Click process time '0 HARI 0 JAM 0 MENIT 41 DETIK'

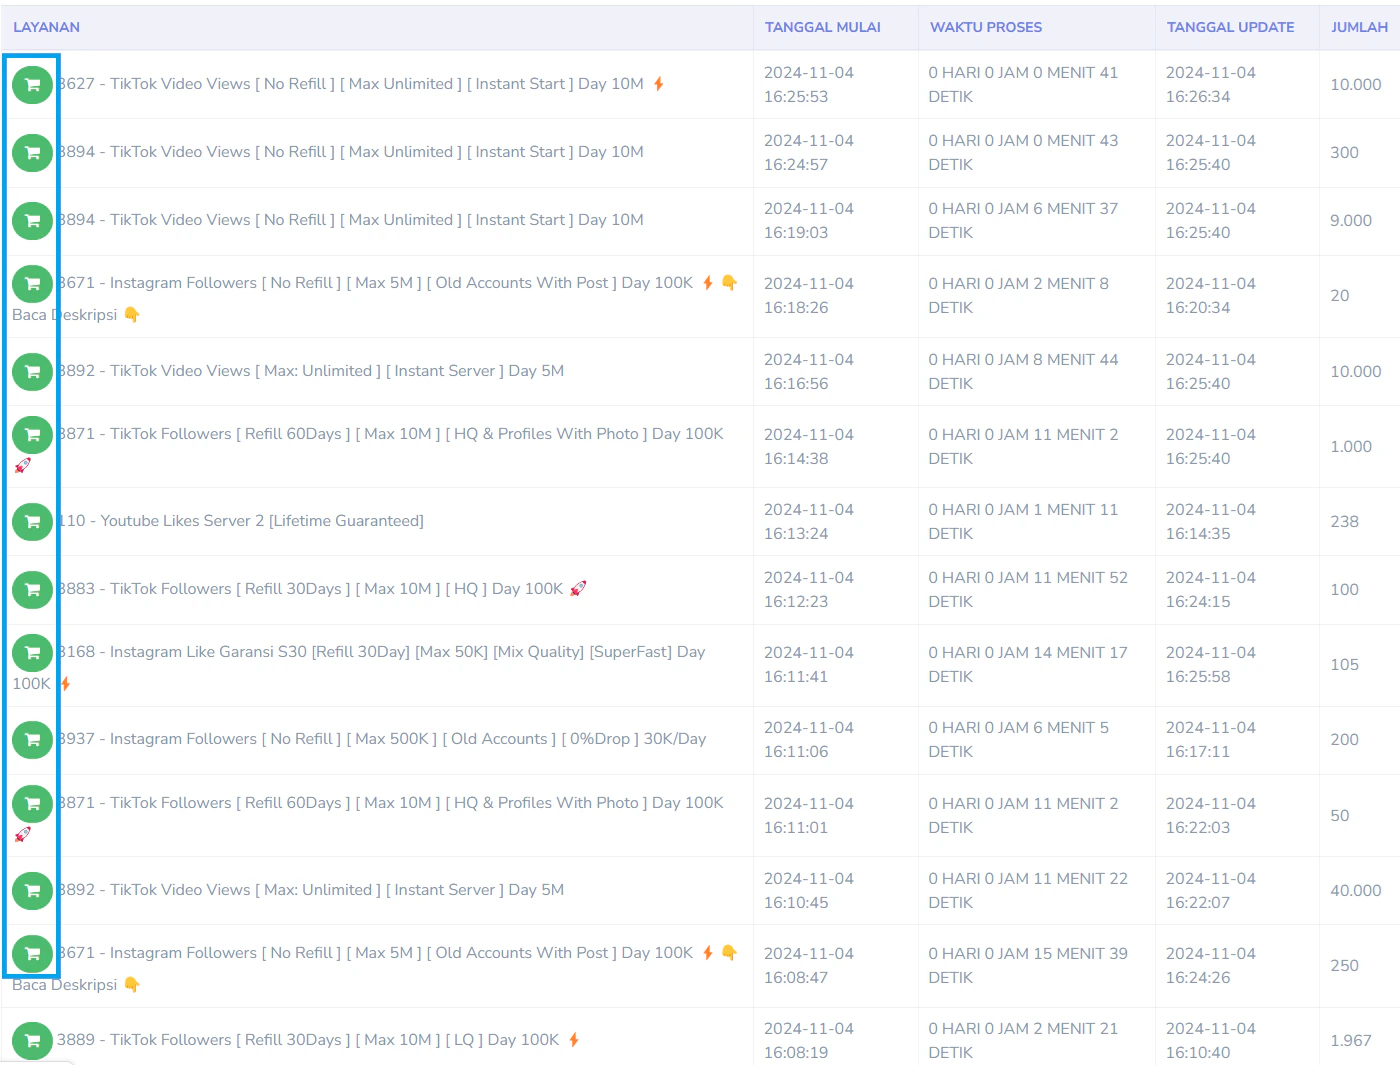(x=1023, y=85)
